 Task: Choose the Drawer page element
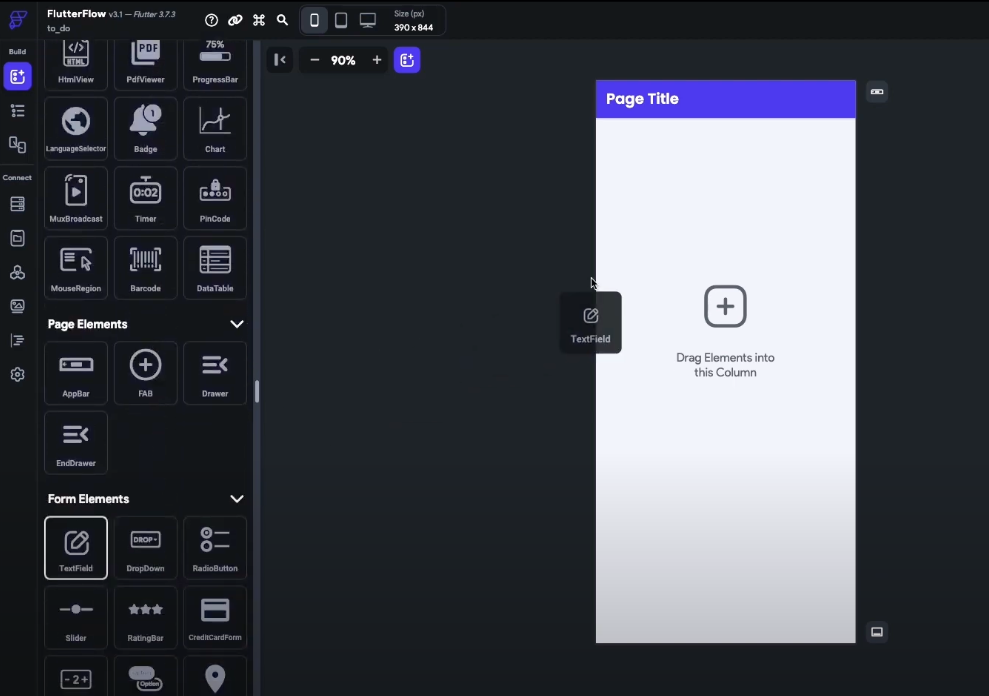(215, 373)
